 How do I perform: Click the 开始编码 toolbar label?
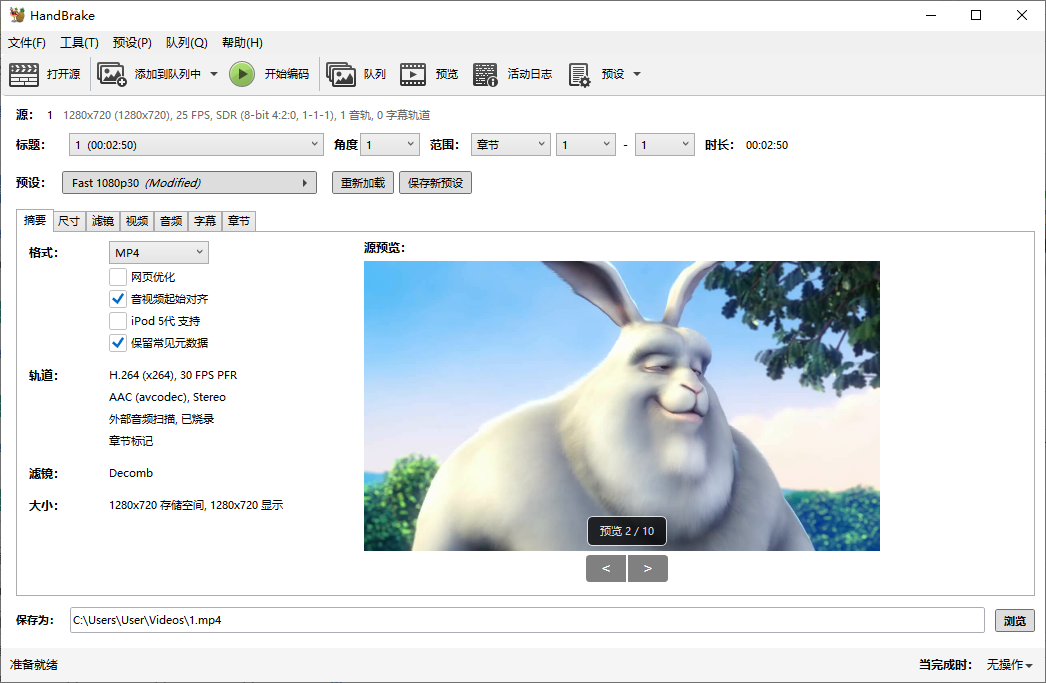click(x=287, y=74)
